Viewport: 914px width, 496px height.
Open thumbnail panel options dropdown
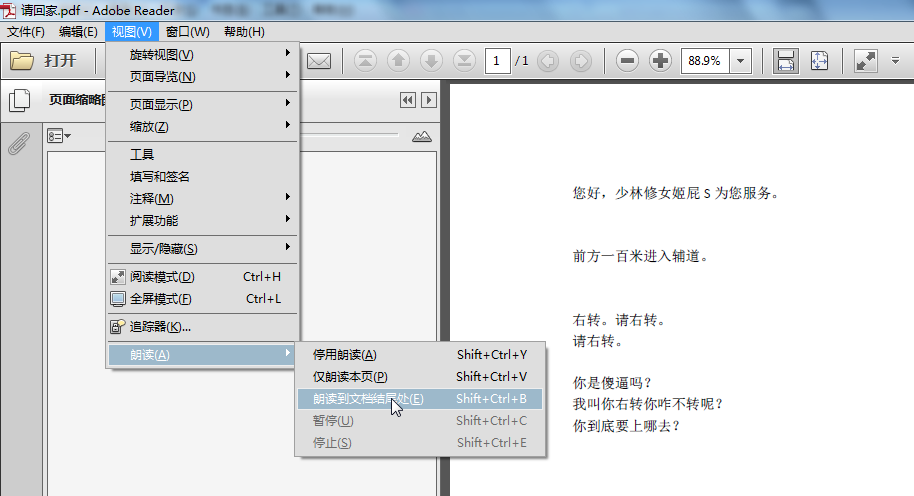point(59,136)
